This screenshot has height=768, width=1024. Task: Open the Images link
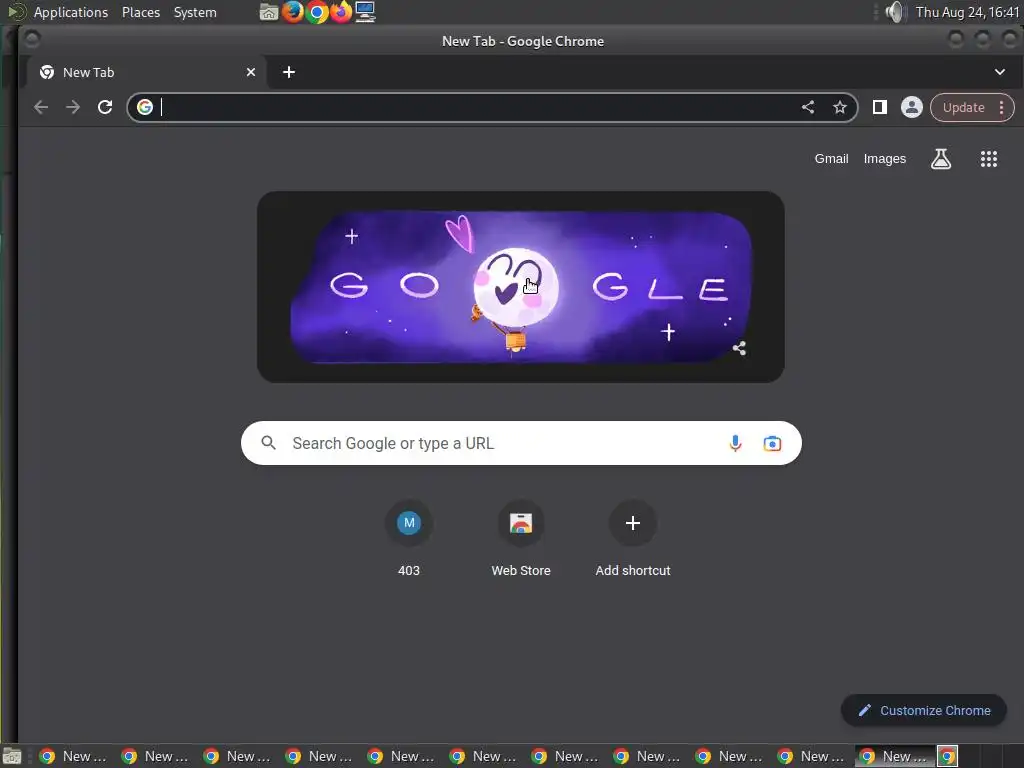(x=885, y=159)
